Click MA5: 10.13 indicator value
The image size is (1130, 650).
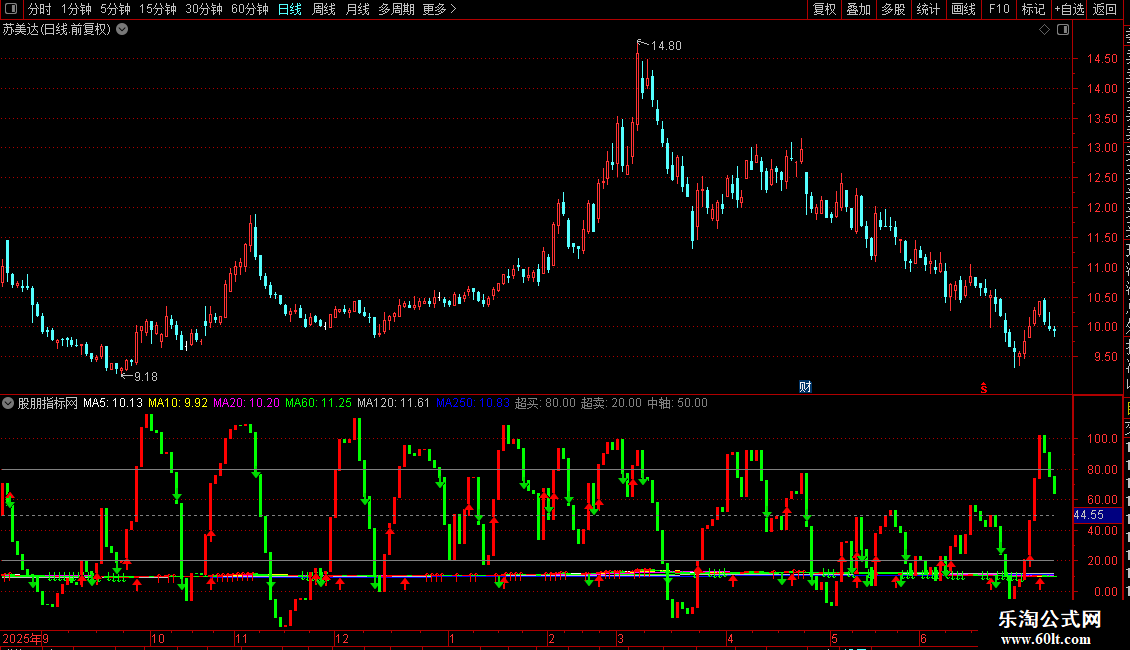113,403
